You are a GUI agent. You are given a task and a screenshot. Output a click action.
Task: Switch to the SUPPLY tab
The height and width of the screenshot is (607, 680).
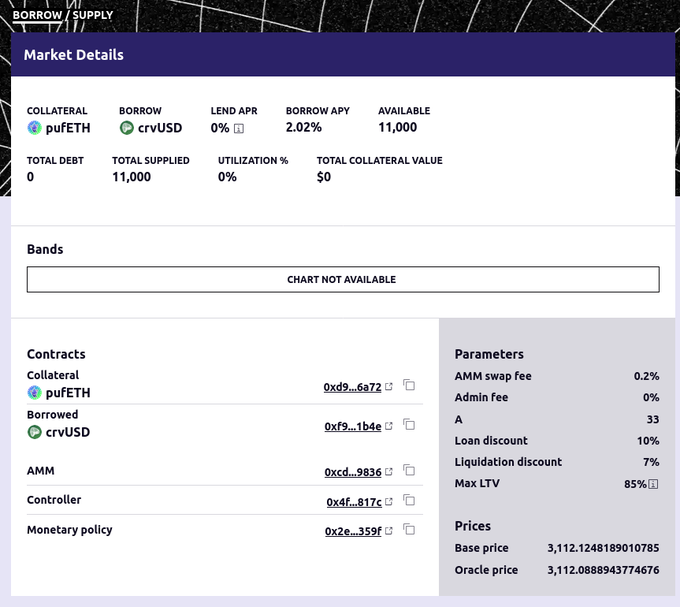93,15
